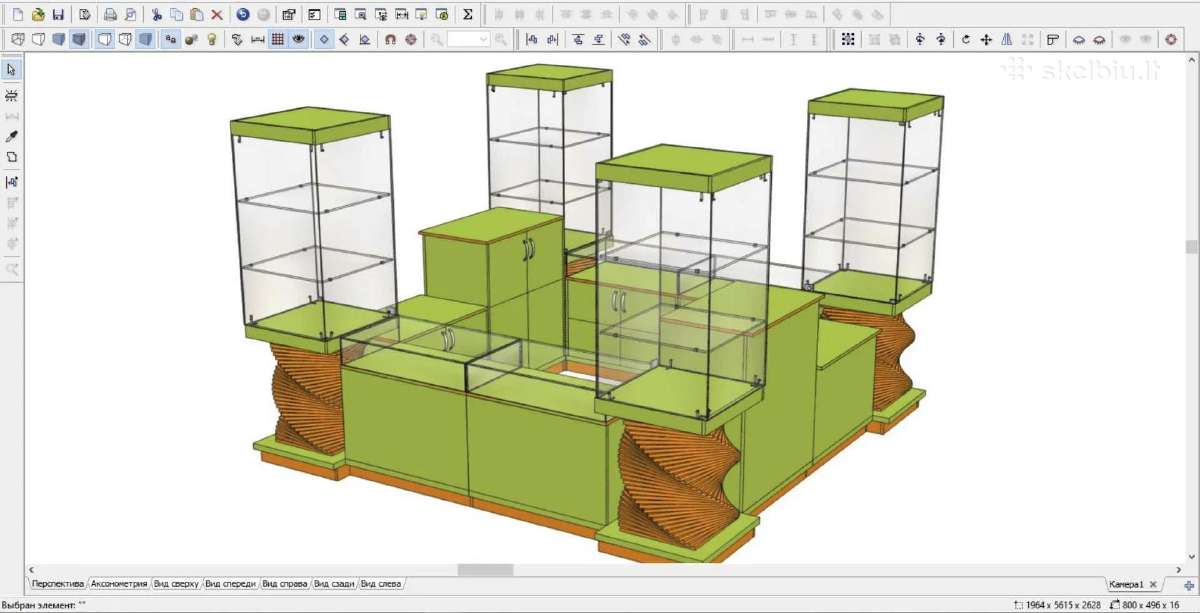
Task: Switch to the Вид слева tab
Action: click(x=382, y=584)
